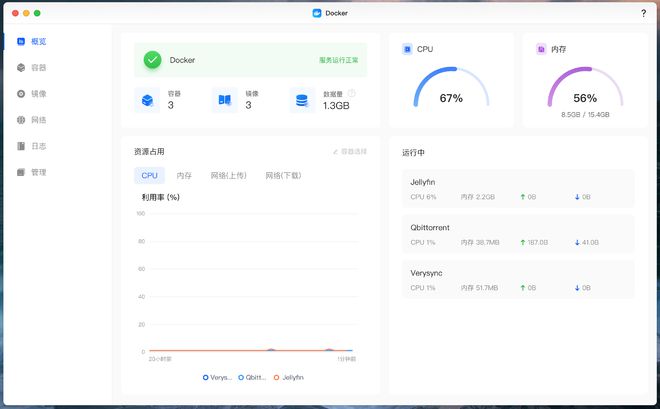
Task: Click the pencil icon next to 容器选择
Action: 335,151
